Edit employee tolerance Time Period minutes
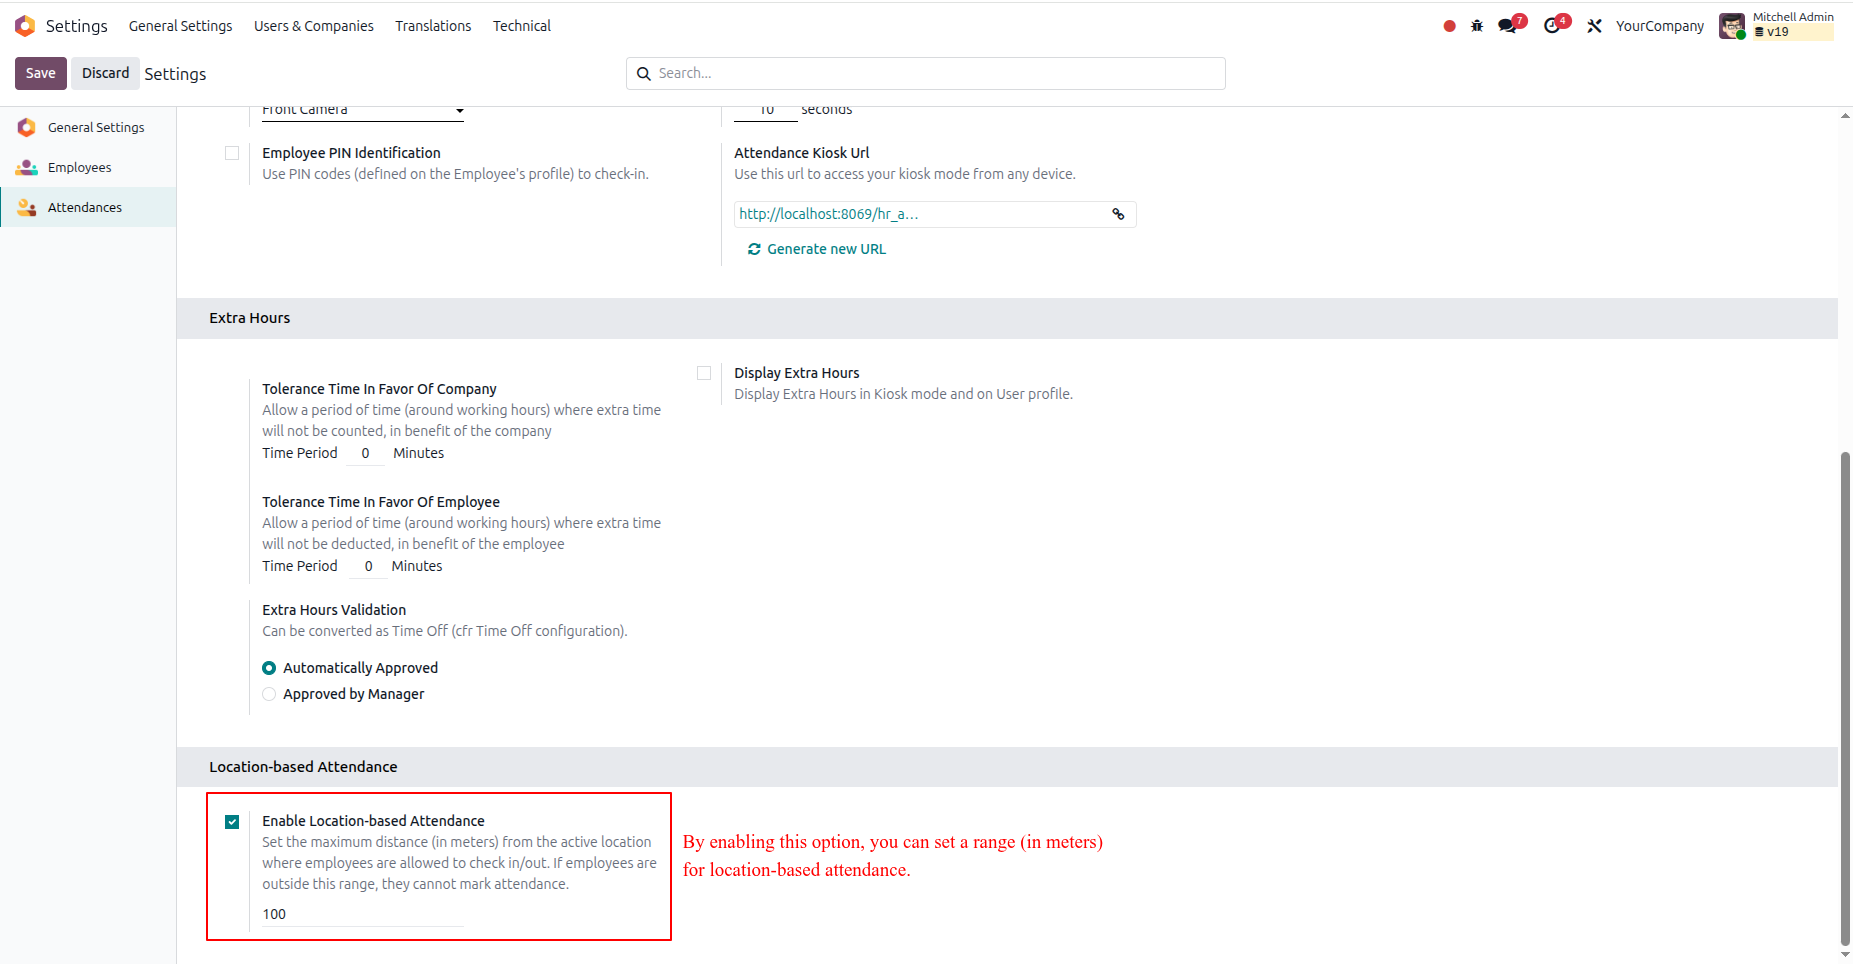Viewport: 1853px width, 964px height. [x=367, y=566]
